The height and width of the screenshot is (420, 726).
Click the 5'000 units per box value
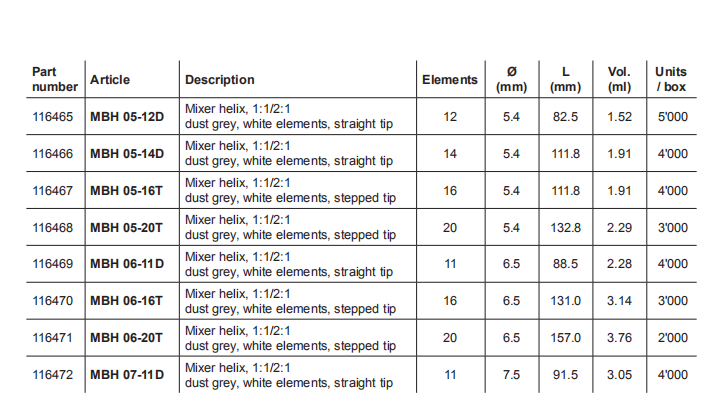click(x=671, y=117)
